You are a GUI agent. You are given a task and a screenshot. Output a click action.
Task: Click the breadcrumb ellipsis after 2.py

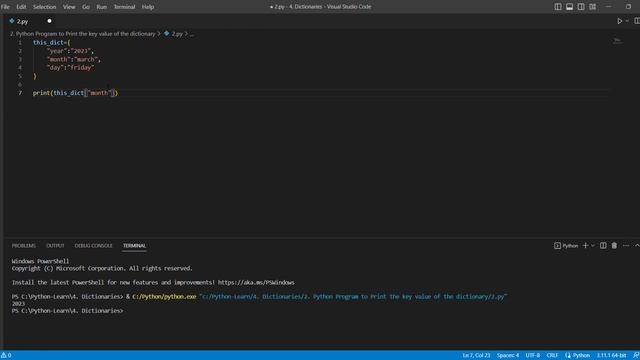(192, 34)
